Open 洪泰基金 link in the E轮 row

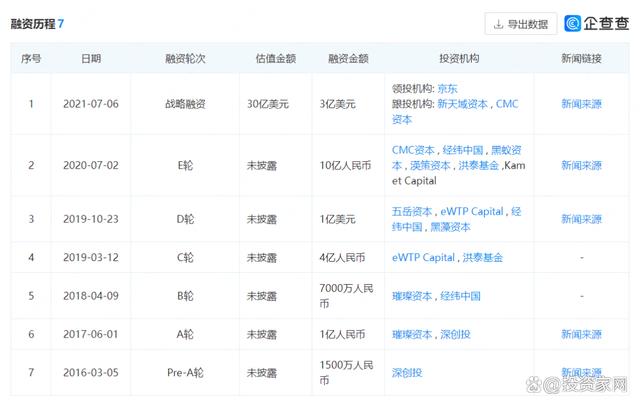click(478, 166)
